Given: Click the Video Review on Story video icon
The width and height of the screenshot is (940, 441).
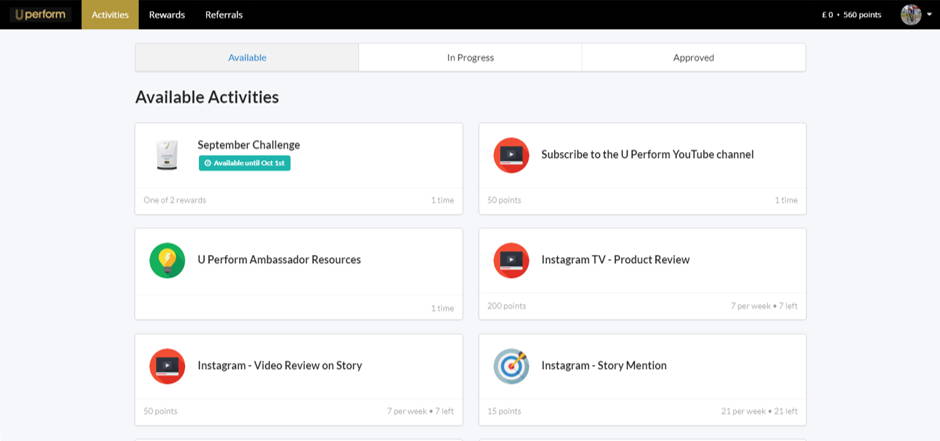Looking at the screenshot, I should [167, 366].
